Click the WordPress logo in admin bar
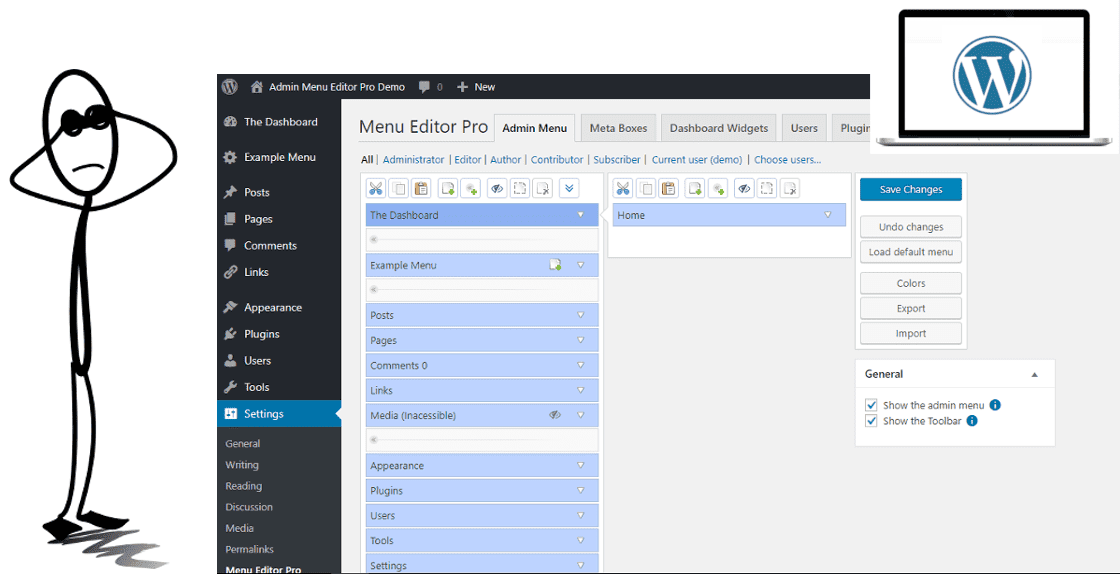Screen dimensions: 1120x575 229,86
